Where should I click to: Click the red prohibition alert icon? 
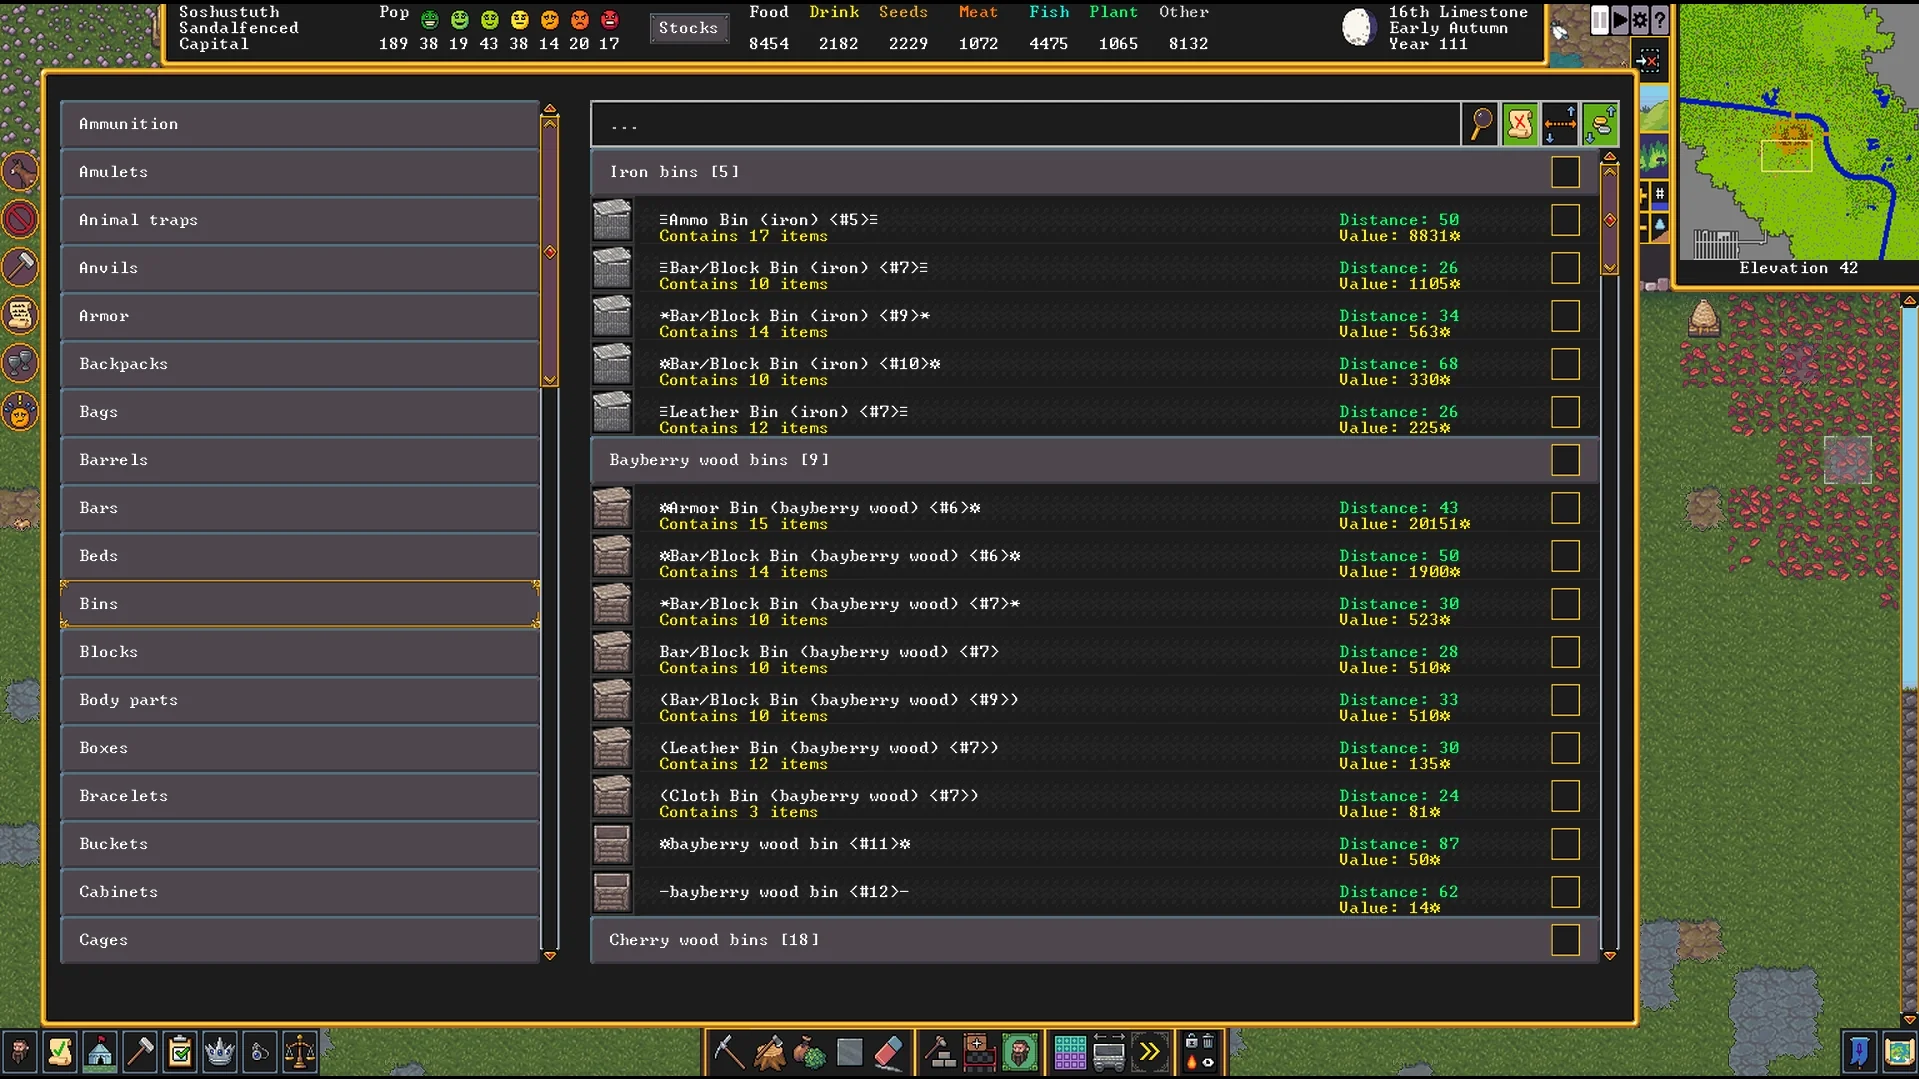tap(20, 219)
